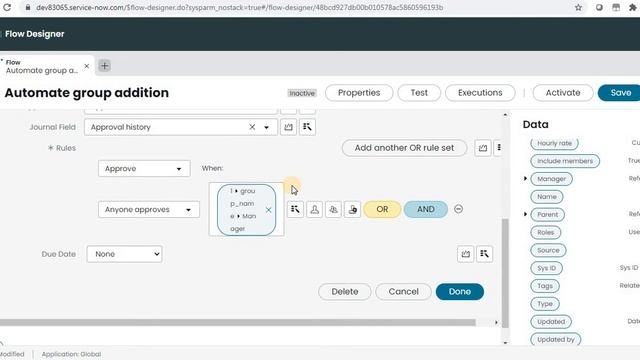Add a user approver icon
Viewport: 640px width, 360px height.
tap(314, 209)
